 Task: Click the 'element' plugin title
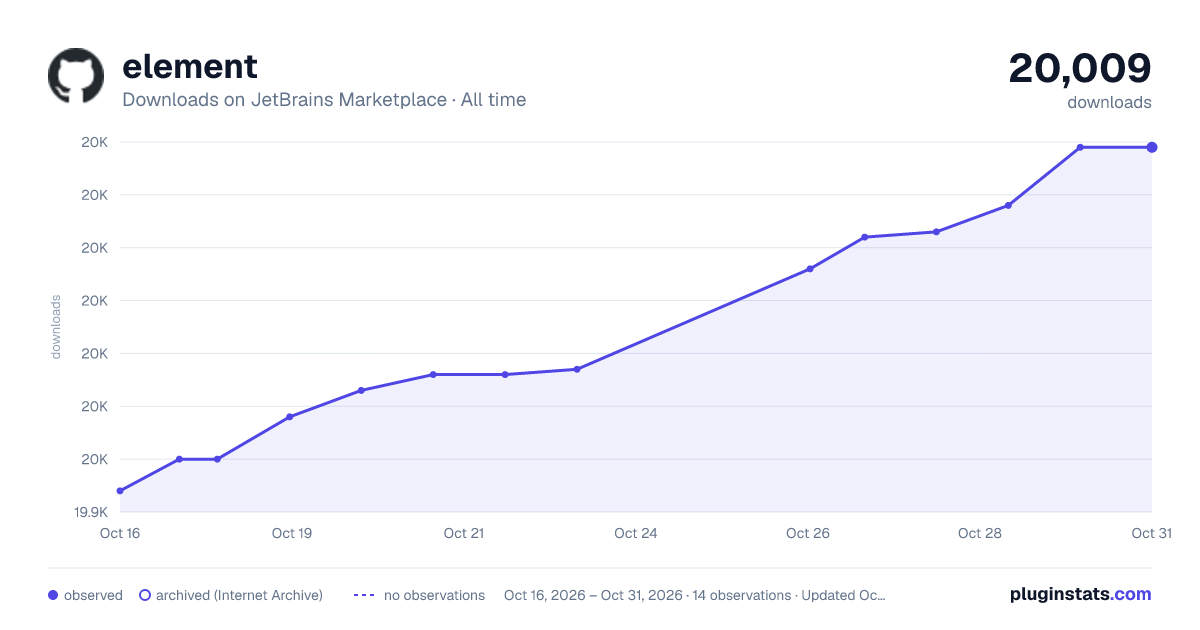[190, 66]
